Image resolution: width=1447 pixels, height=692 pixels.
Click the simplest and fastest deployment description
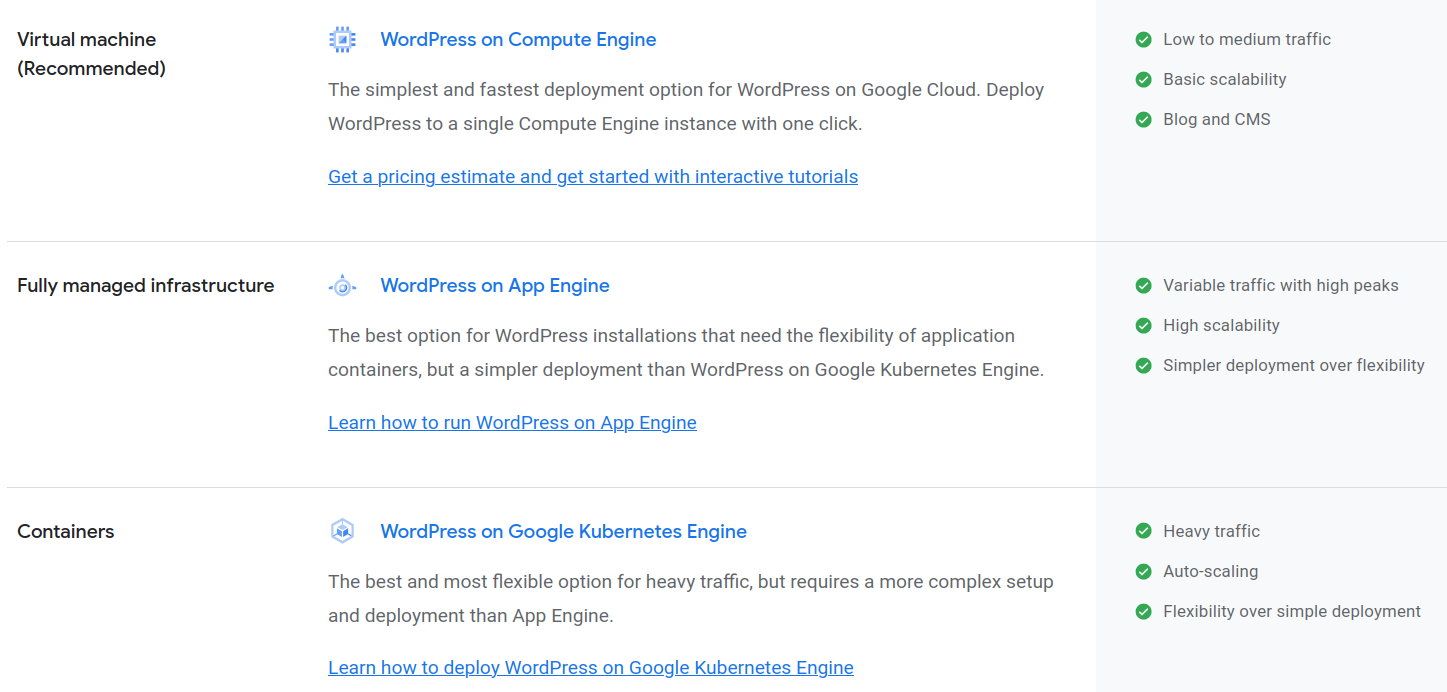(686, 107)
